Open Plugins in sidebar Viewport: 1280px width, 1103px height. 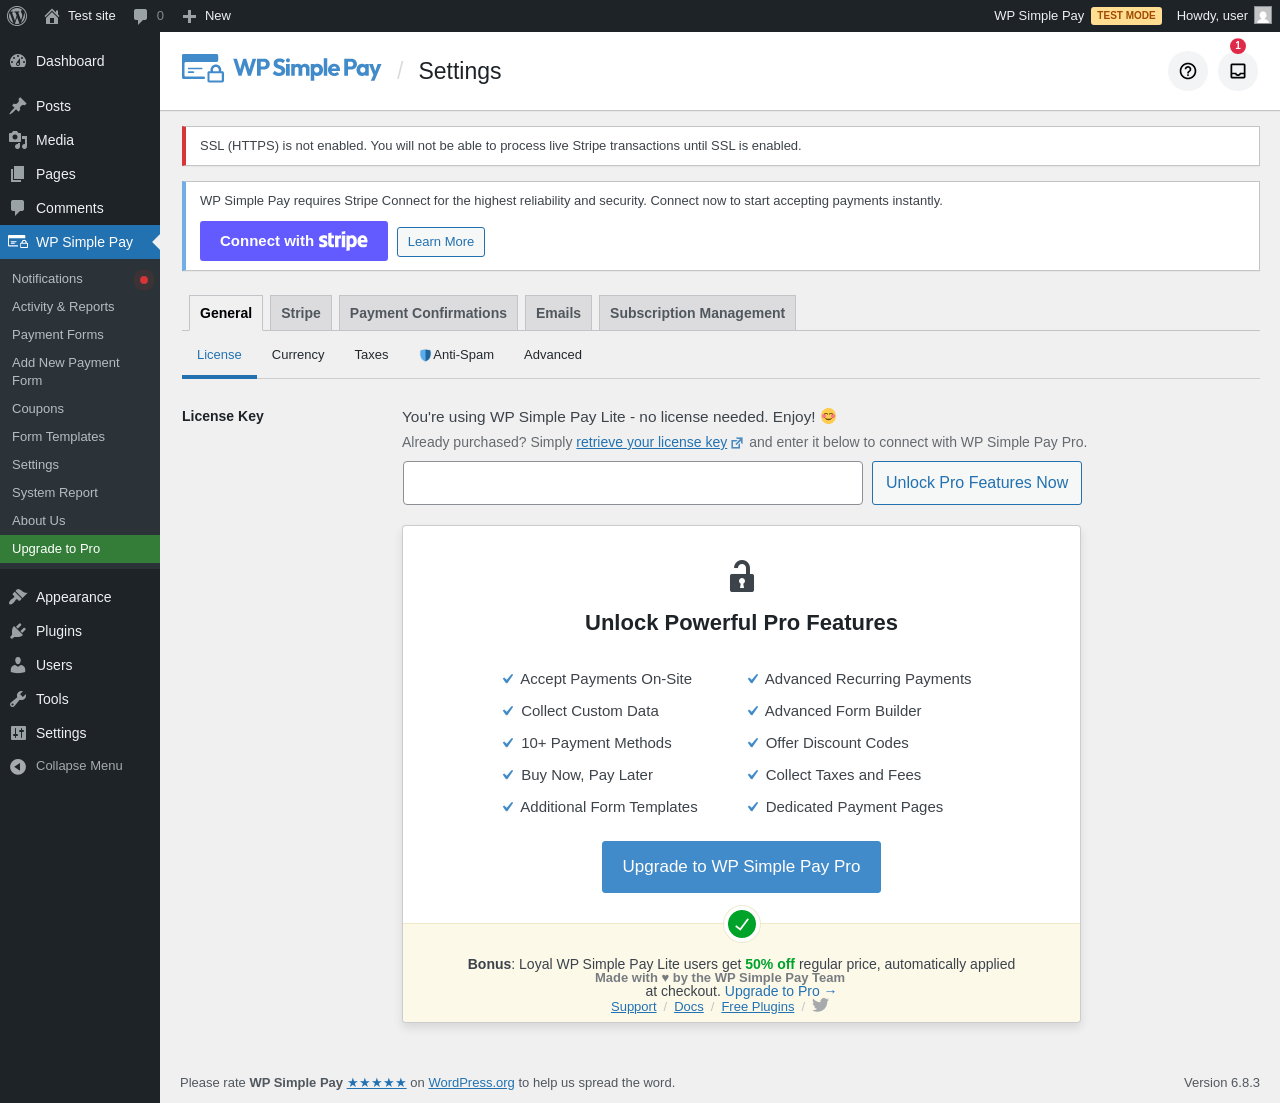pos(80,631)
